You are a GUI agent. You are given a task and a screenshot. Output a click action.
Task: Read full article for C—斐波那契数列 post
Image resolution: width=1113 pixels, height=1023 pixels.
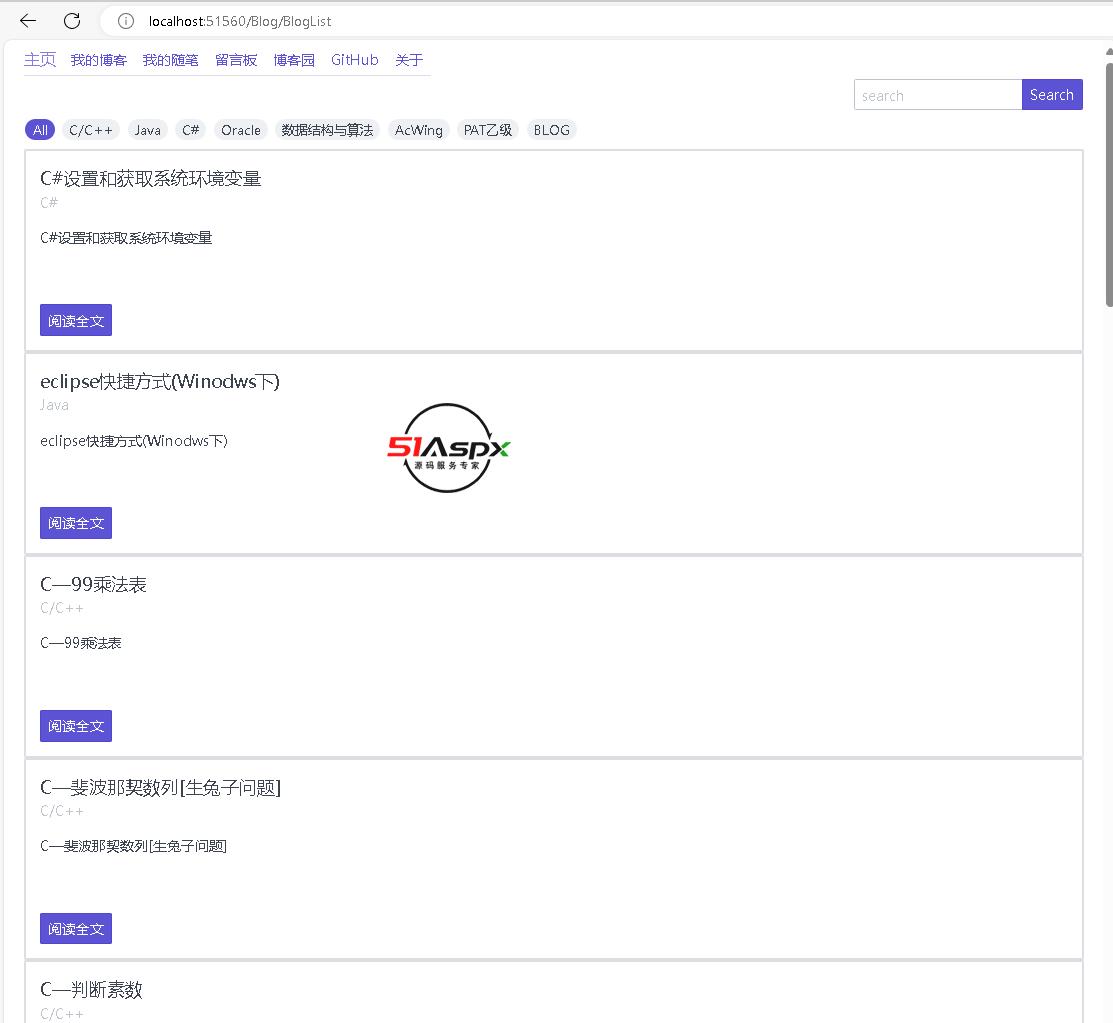click(x=76, y=929)
